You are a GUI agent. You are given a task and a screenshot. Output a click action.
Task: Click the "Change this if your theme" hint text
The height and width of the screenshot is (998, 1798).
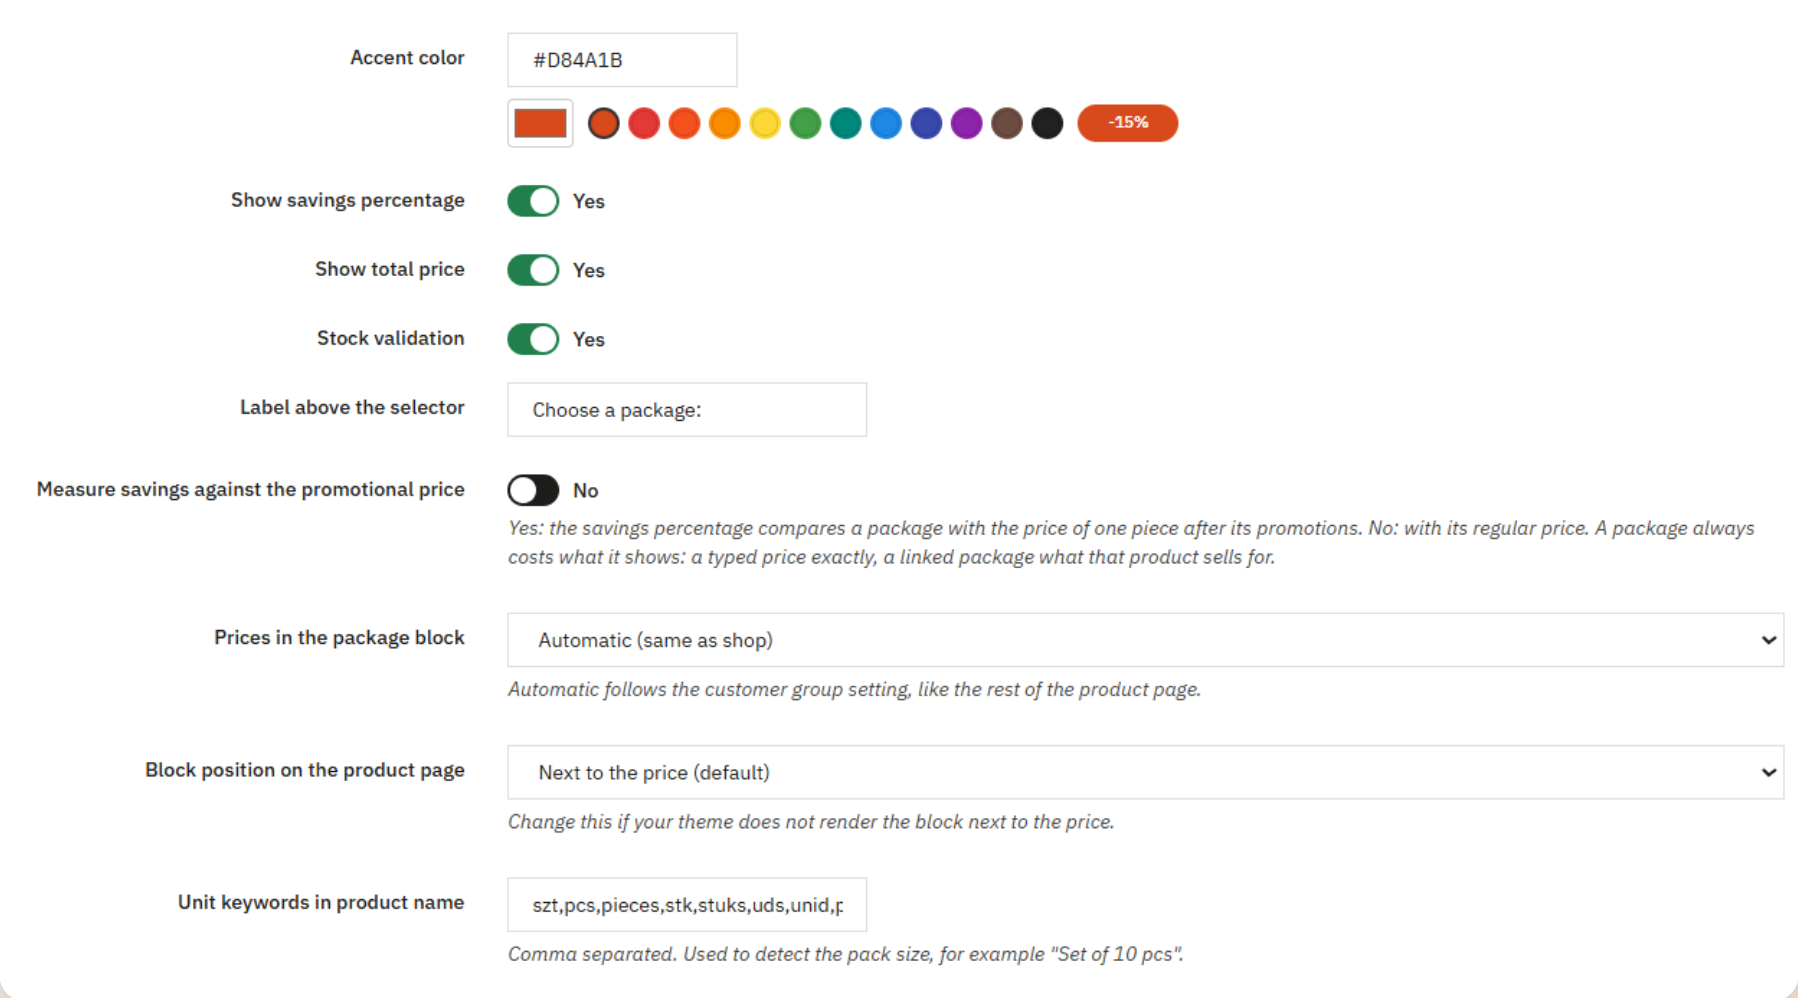point(811,822)
